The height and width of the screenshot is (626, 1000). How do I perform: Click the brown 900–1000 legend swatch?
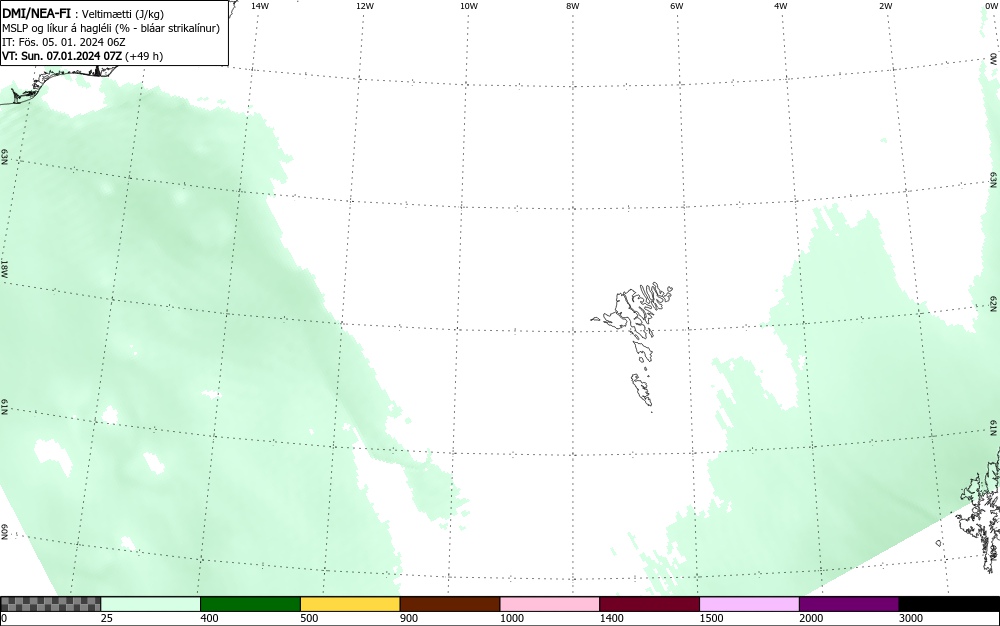[x=450, y=604]
